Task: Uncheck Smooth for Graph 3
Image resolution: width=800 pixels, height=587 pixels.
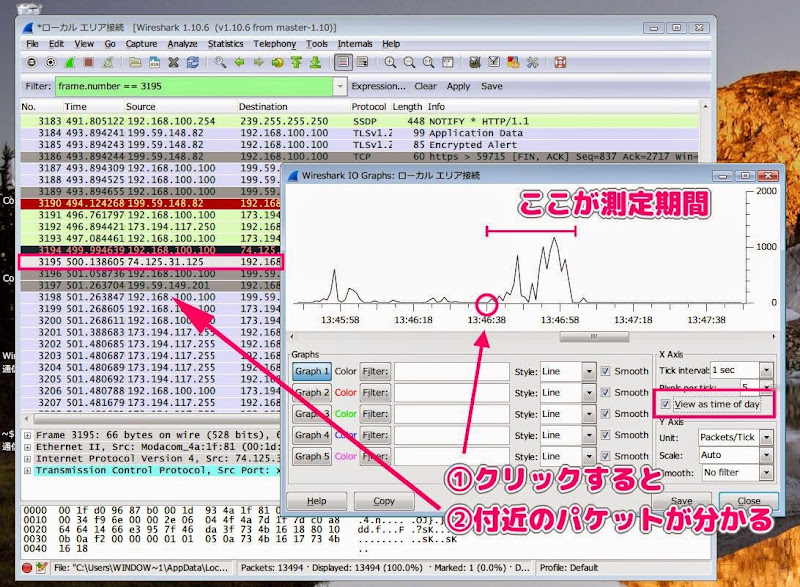Action: point(605,414)
